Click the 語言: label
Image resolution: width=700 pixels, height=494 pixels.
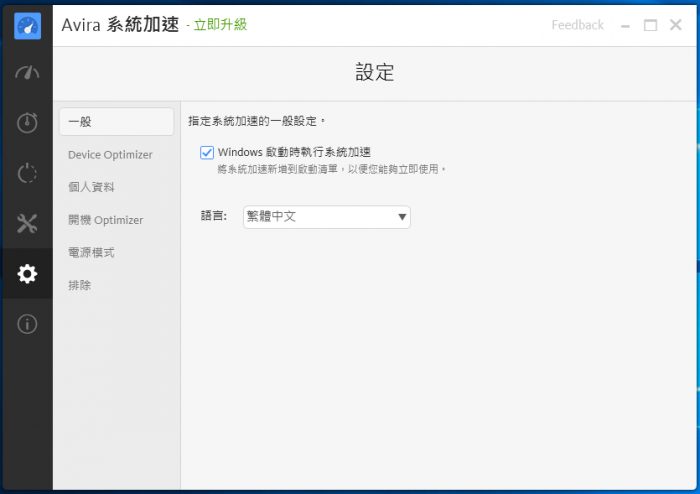click(214, 216)
